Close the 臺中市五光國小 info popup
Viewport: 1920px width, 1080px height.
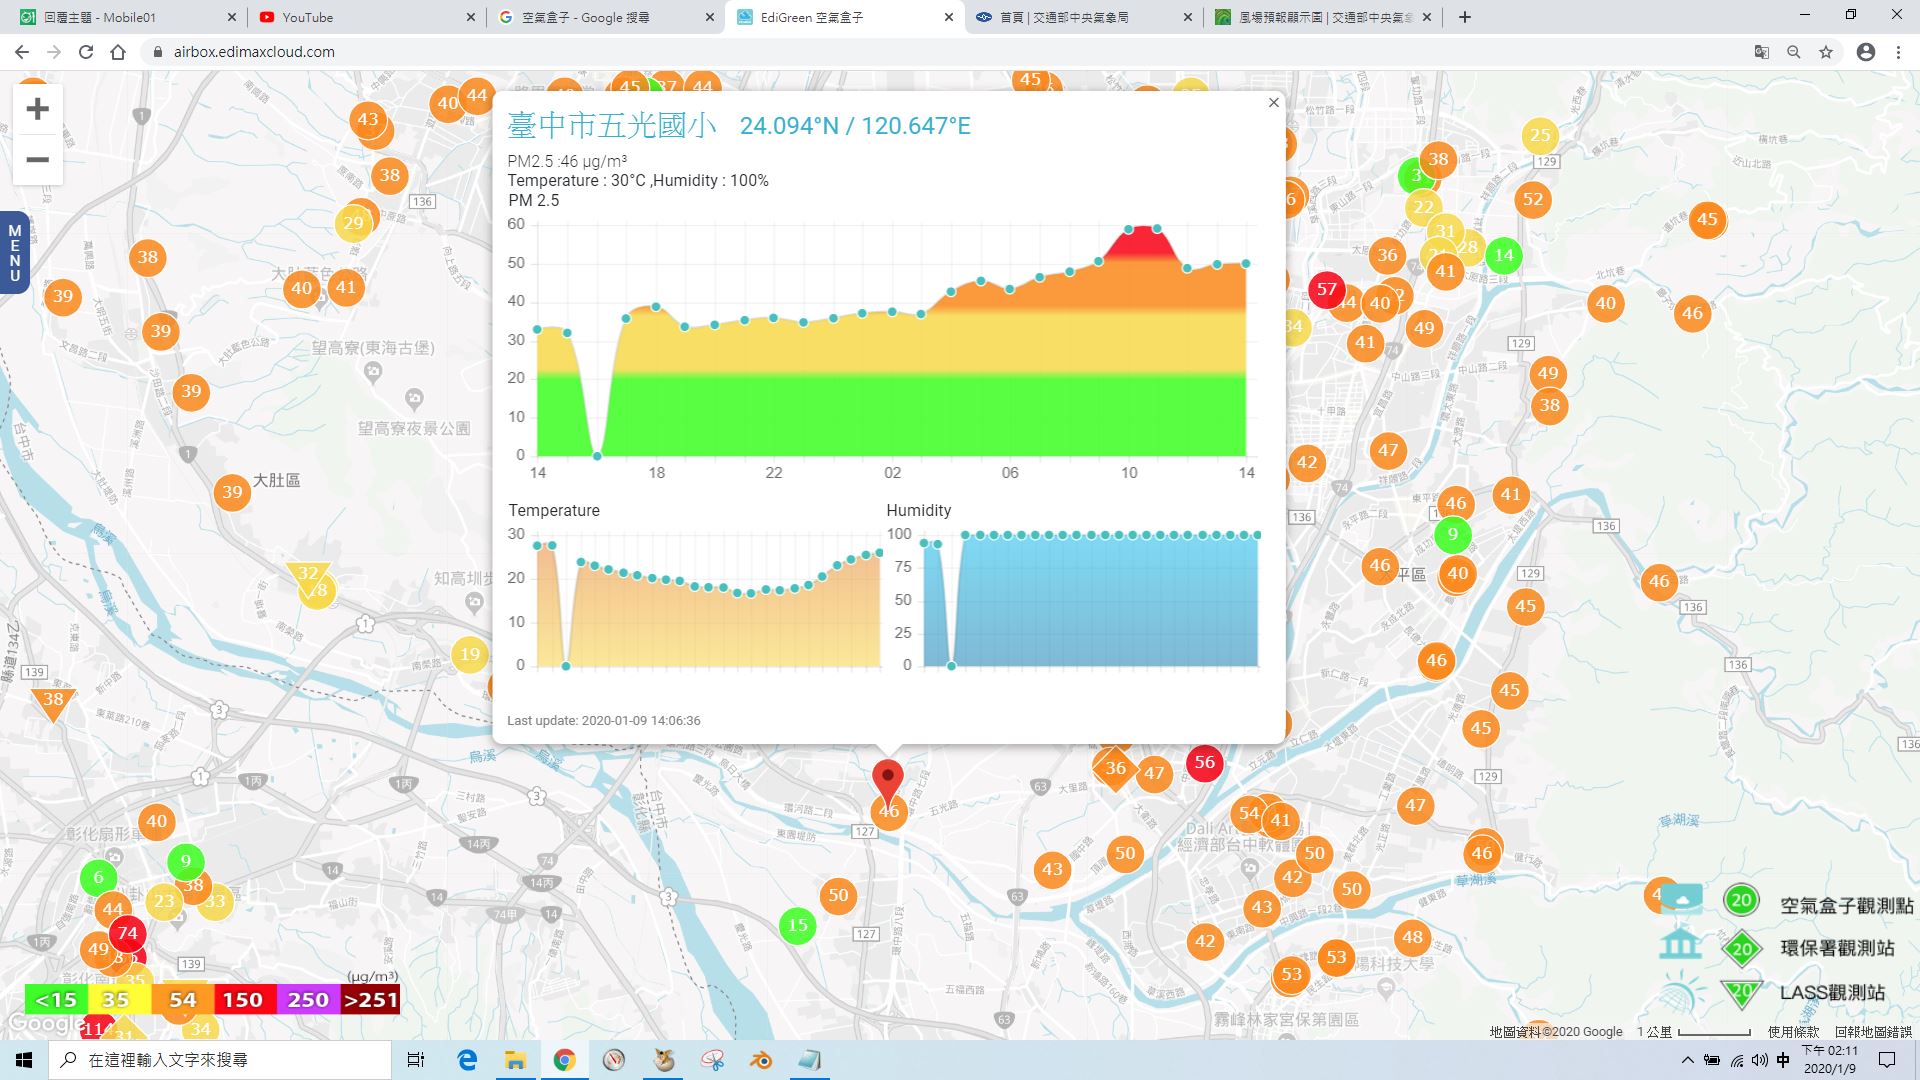(x=1273, y=102)
